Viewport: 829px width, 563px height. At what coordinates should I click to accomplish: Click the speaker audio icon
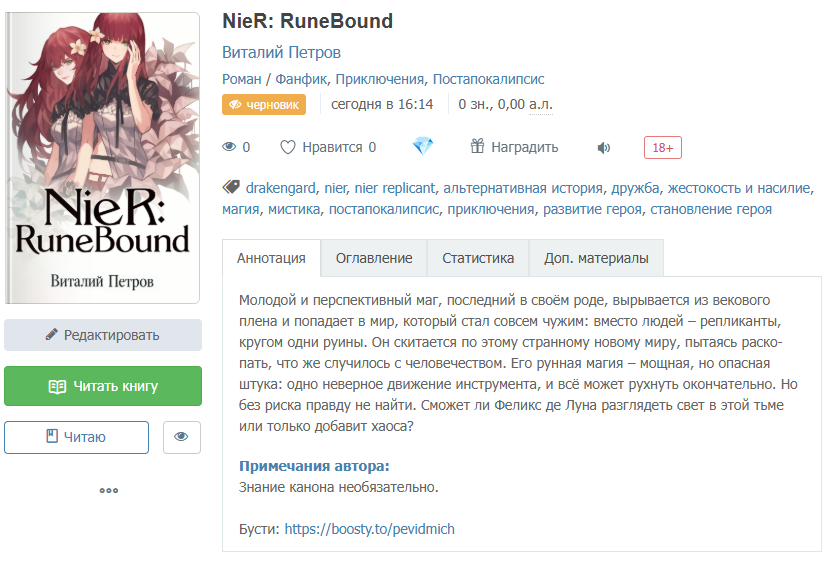coord(604,147)
